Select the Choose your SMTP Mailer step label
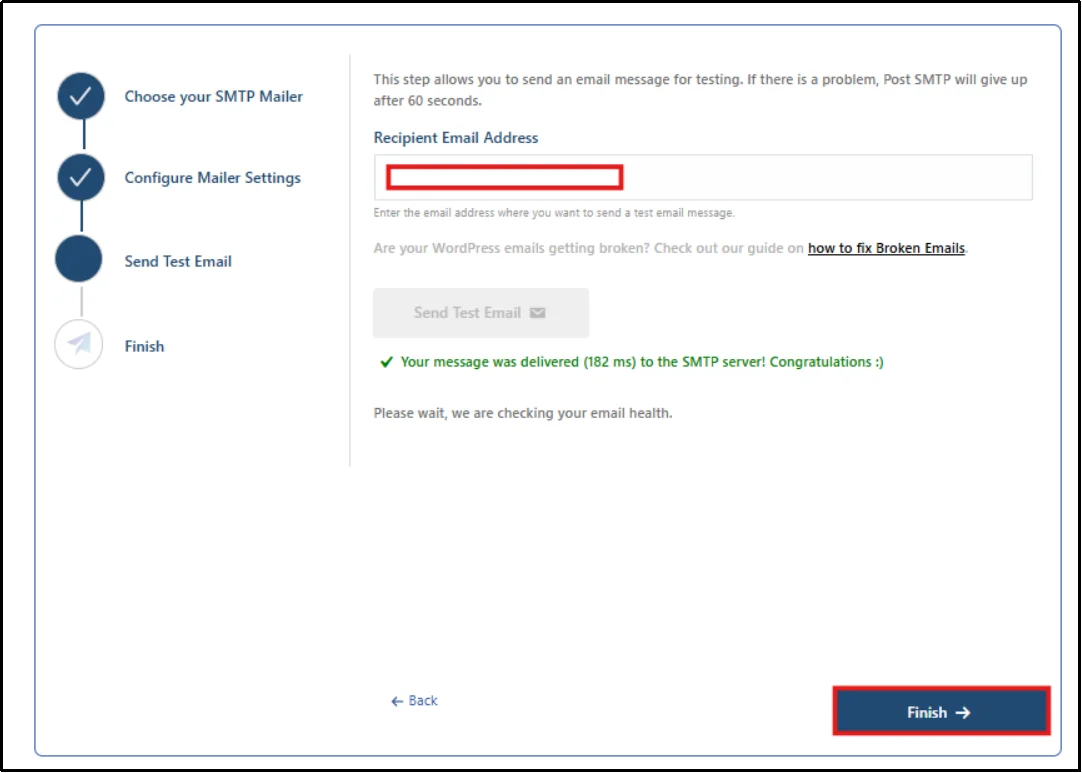The image size is (1082, 773). click(213, 97)
